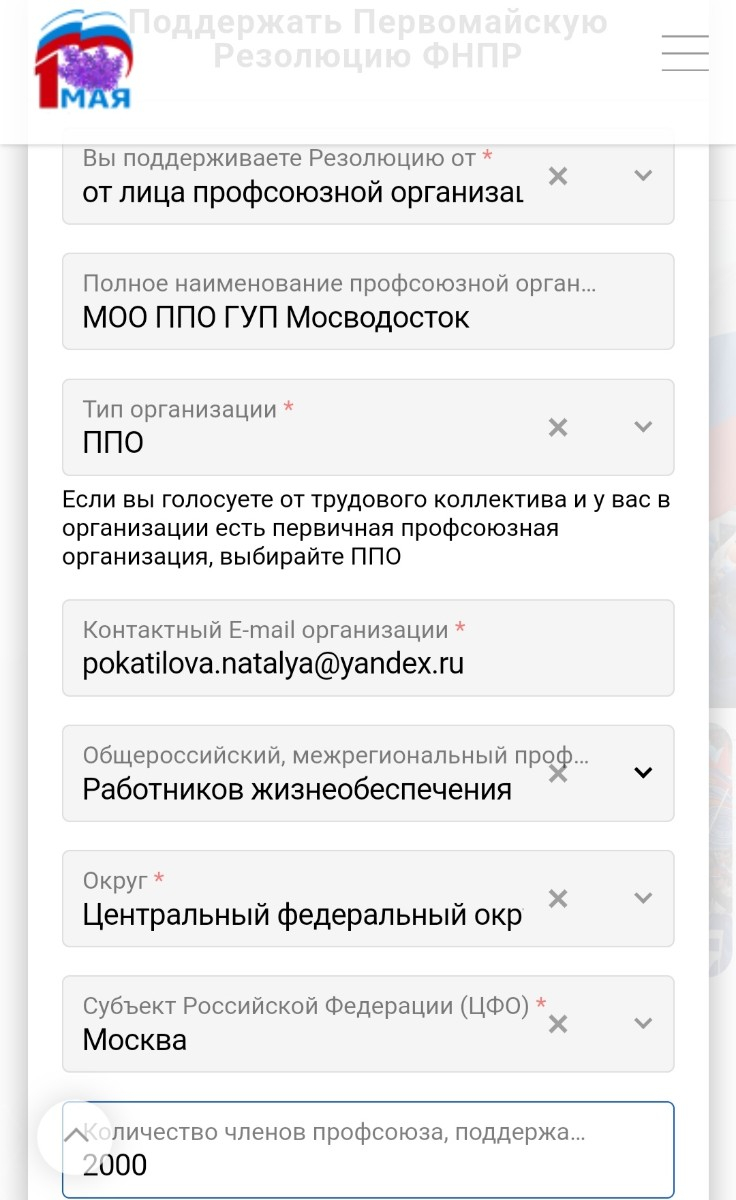736x1200 pixels.
Task: Click the ППО organization type value
Action: (113, 442)
